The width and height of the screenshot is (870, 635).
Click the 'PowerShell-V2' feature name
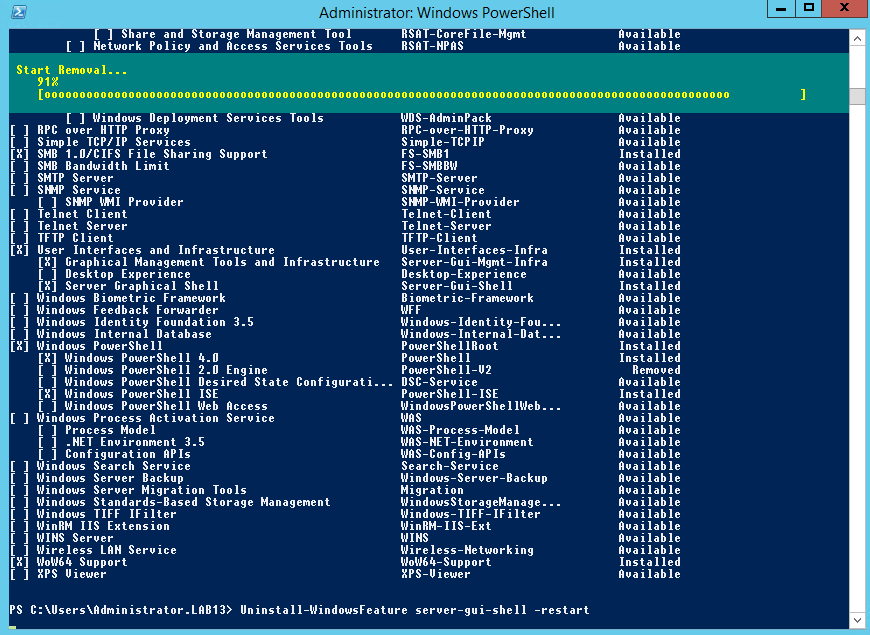click(x=446, y=370)
